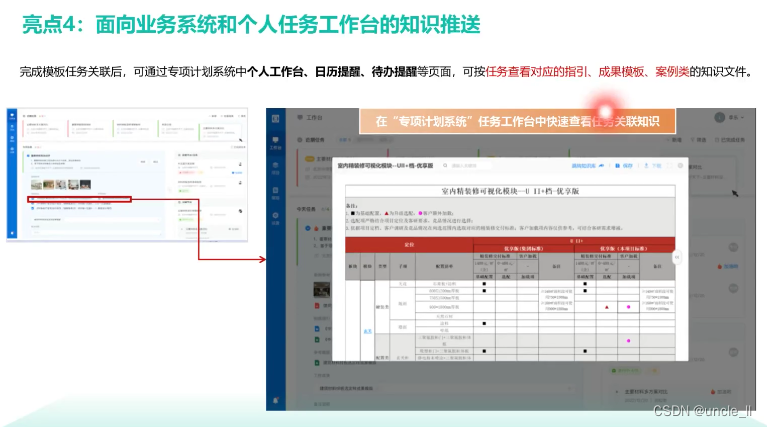Click dark thumbnail in small left screenshot
The width and height of the screenshot is (767, 427).
point(85,184)
